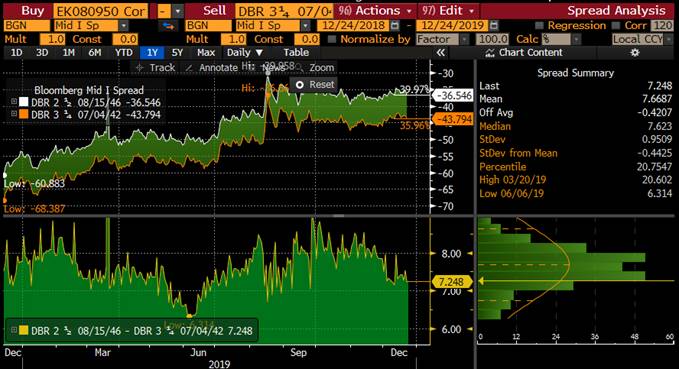Activate the Track crosshair tool
The width and height of the screenshot is (679, 369).
pos(155,68)
